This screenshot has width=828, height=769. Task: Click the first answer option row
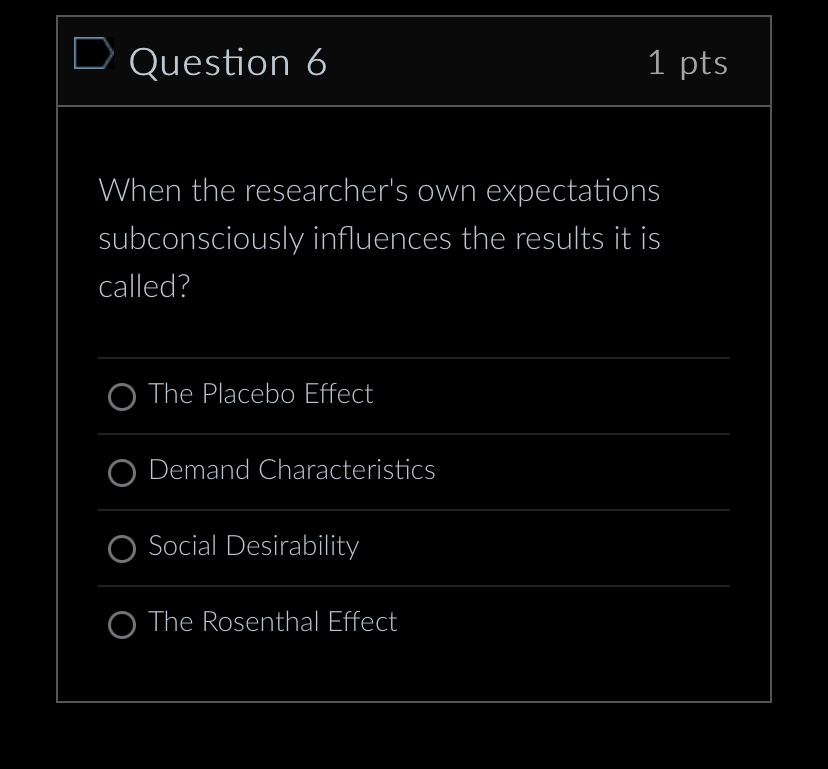coord(414,396)
